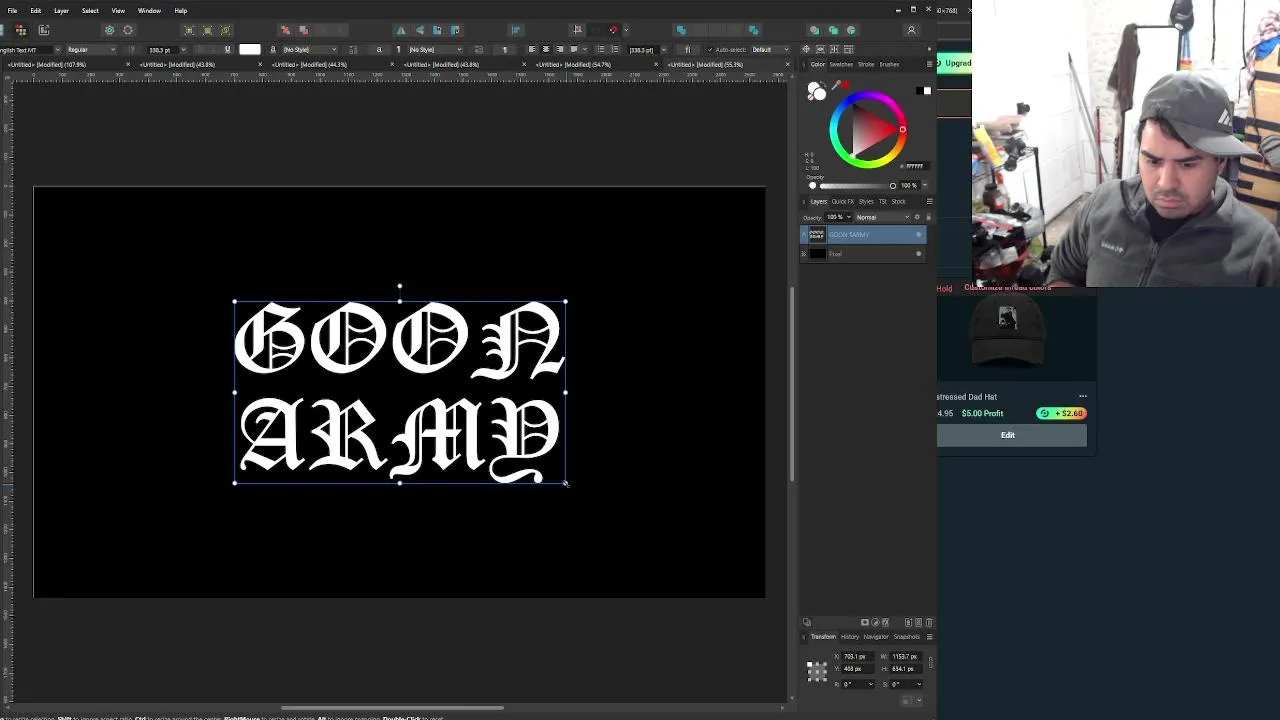
Task: Align text right
Action: pos(559,49)
